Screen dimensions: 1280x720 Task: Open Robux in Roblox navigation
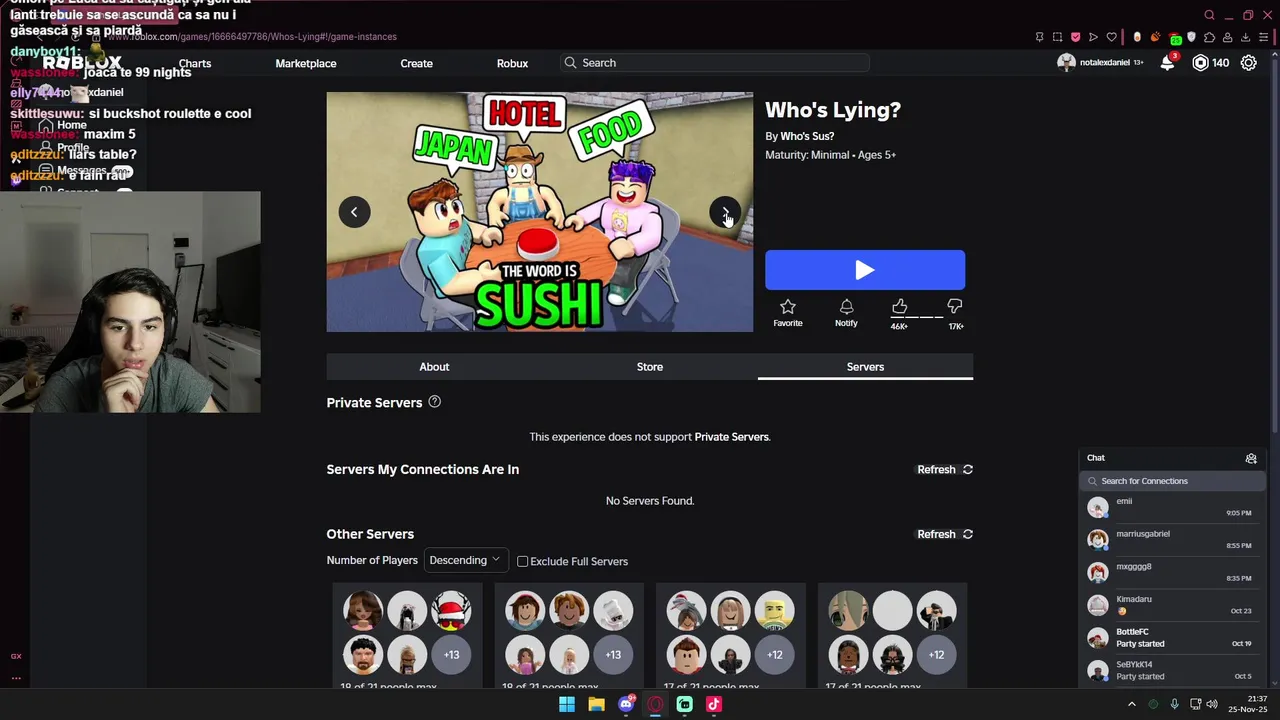[512, 63]
